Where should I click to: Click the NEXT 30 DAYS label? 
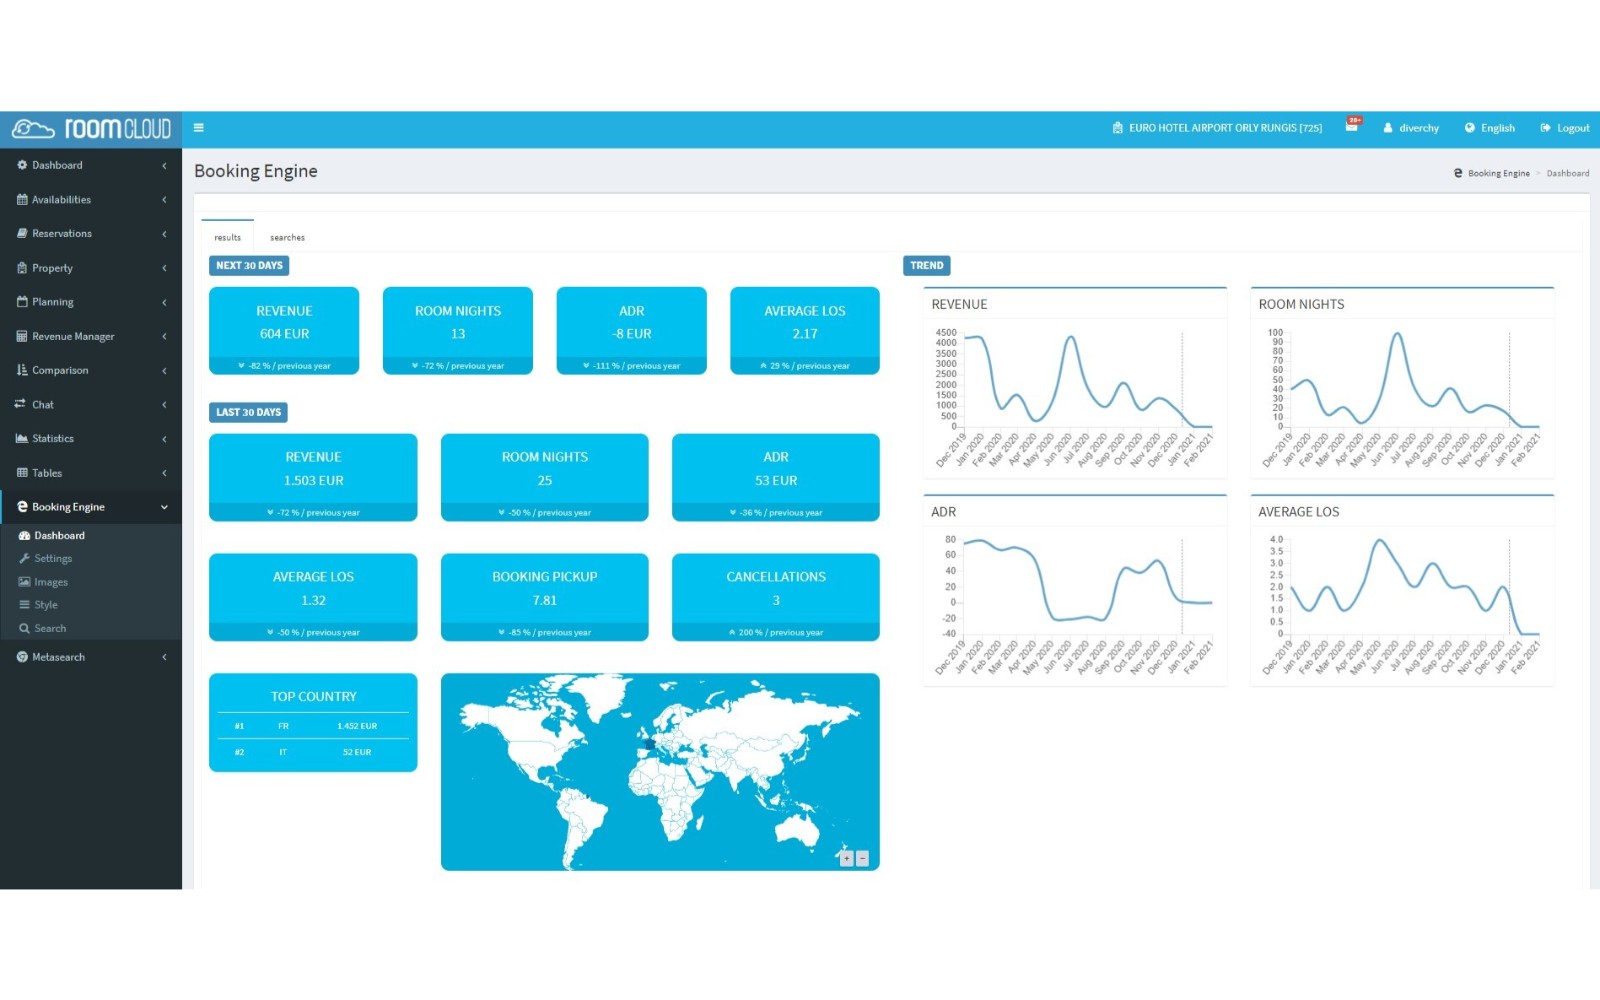coord(249,266)
